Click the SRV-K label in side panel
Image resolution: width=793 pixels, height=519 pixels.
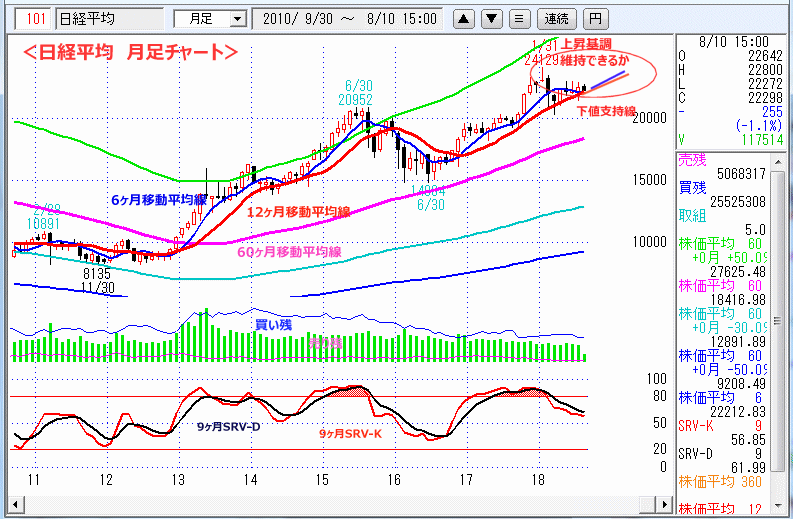696,426
